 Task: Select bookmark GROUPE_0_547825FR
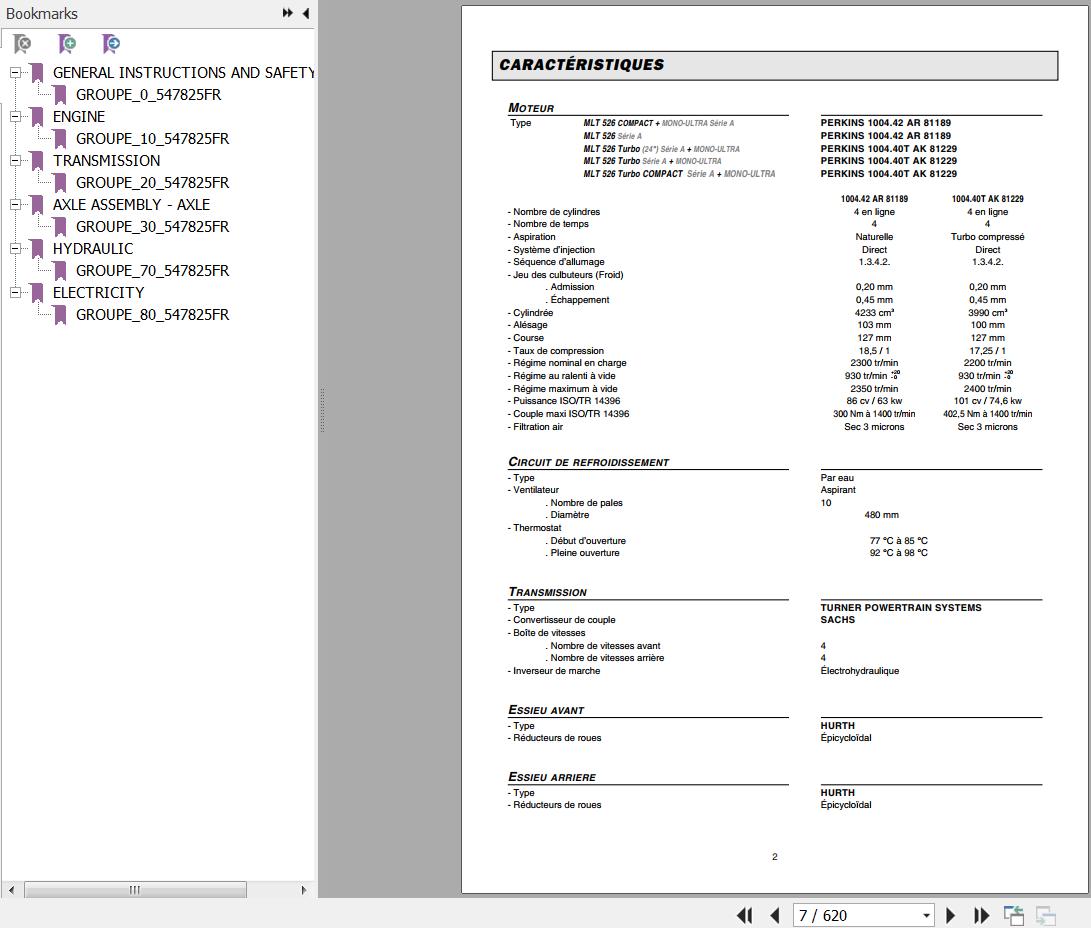coord(148,95)
